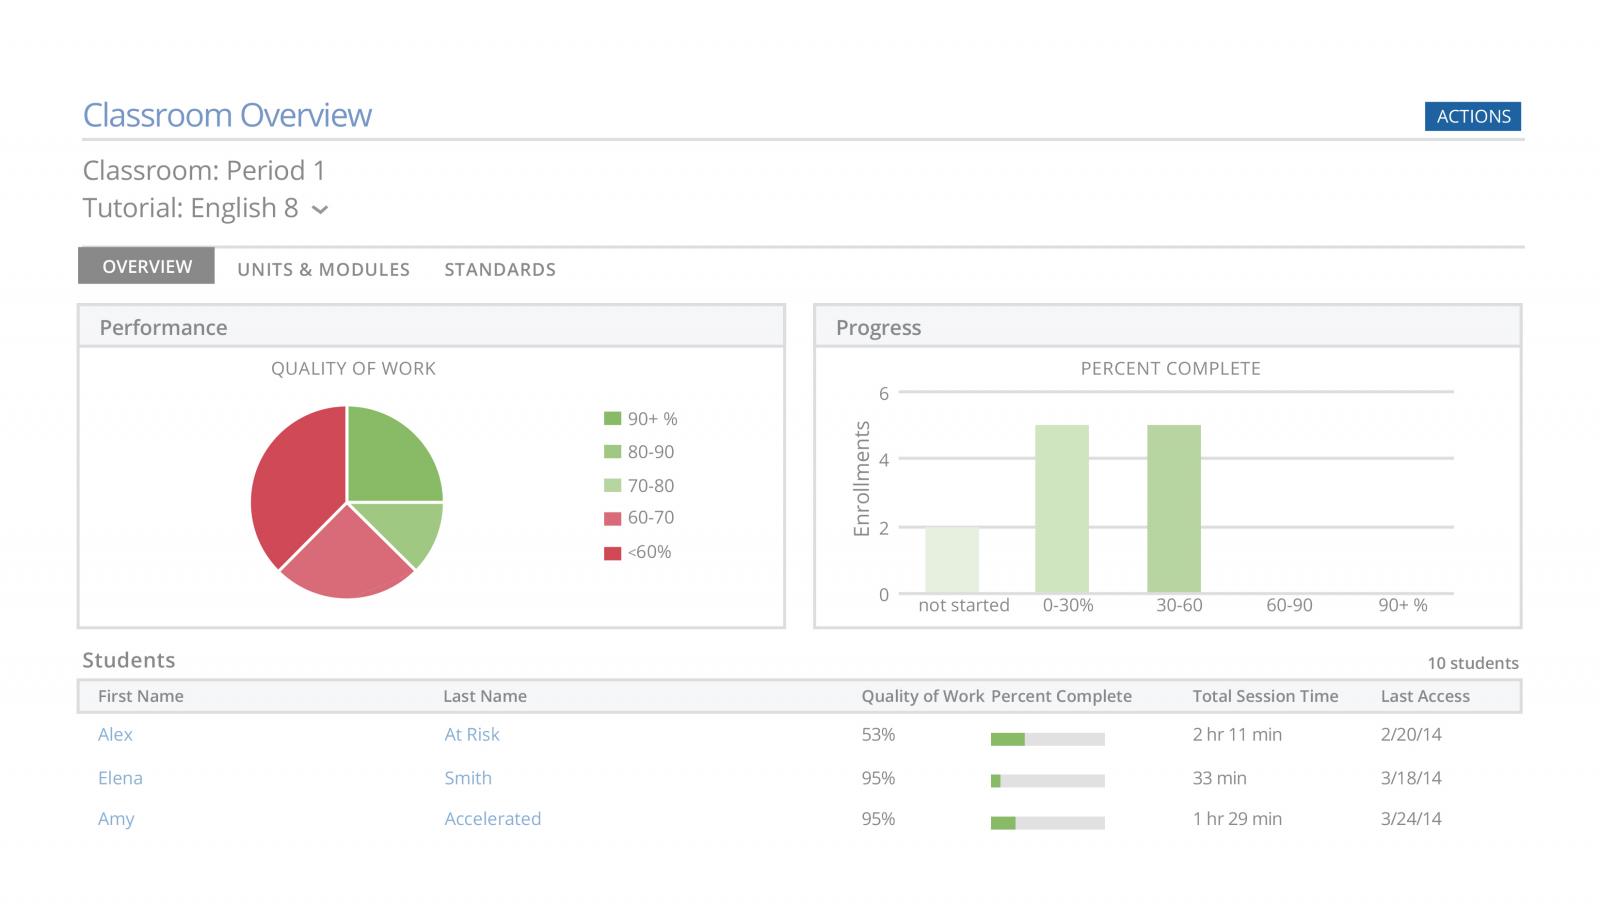
Task: Click the 60-70 legend color square
Action: (x=612, y=518)
